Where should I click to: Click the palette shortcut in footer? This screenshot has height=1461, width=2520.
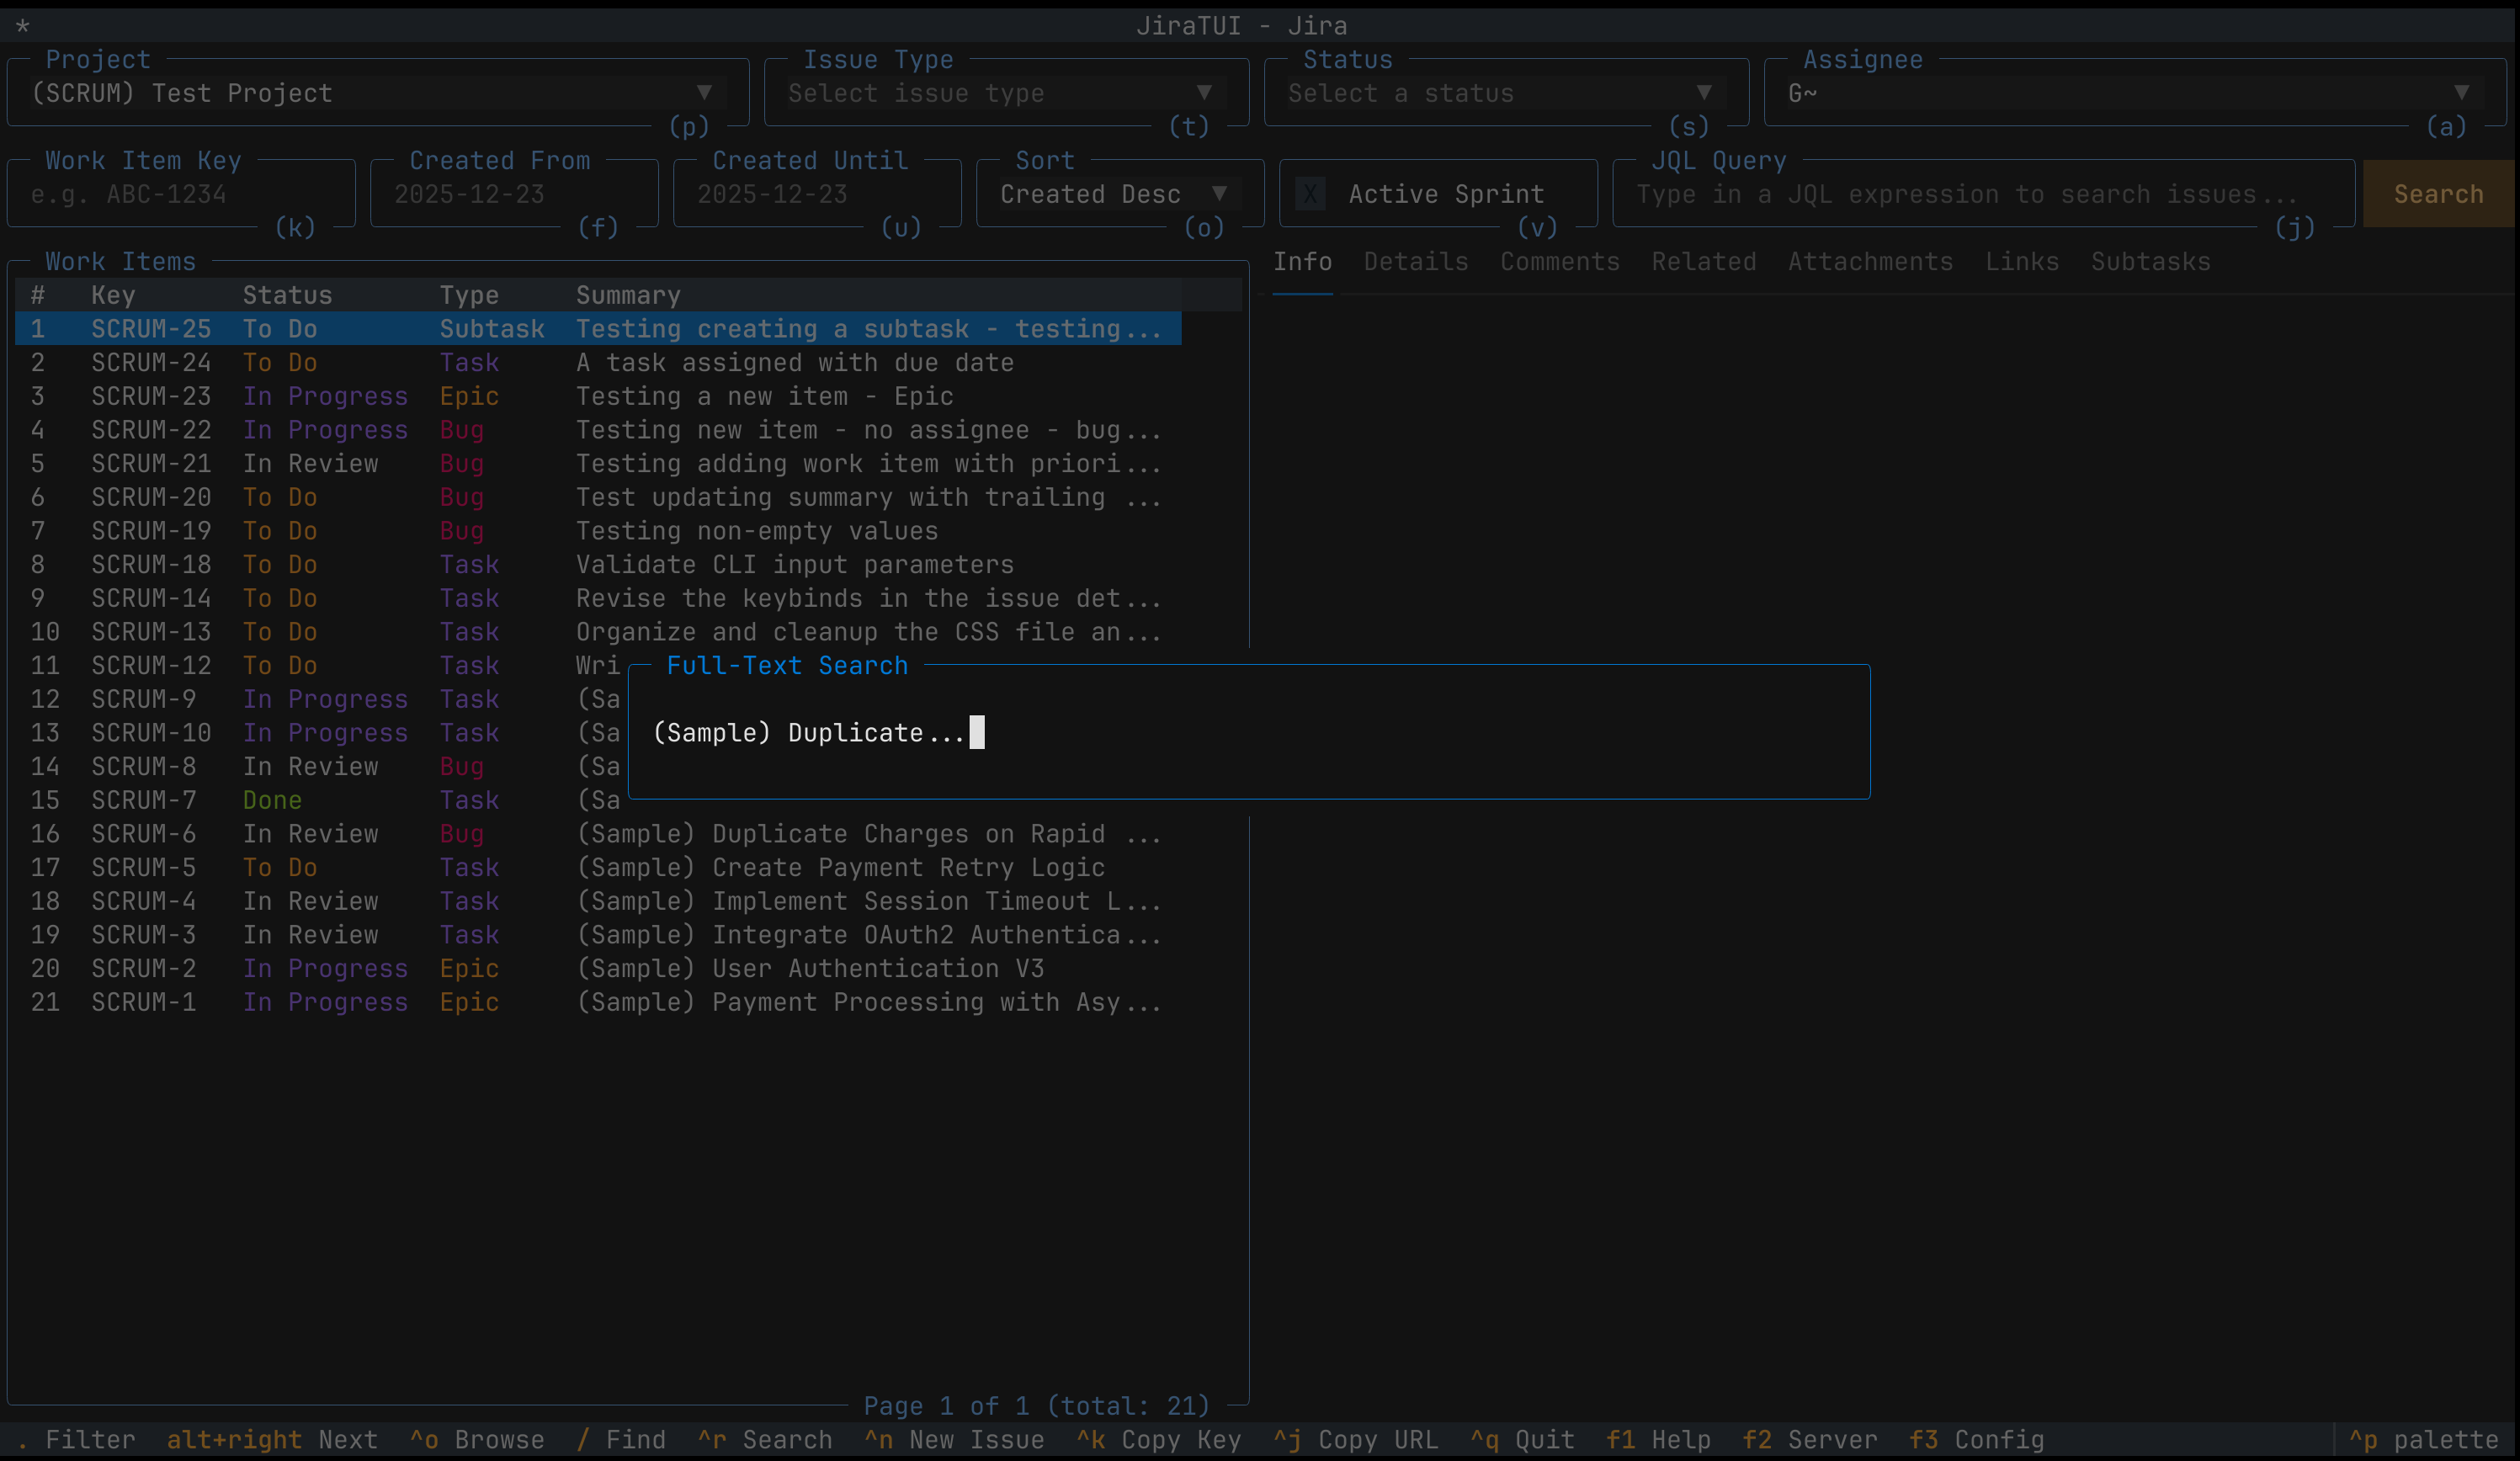2424,1440
